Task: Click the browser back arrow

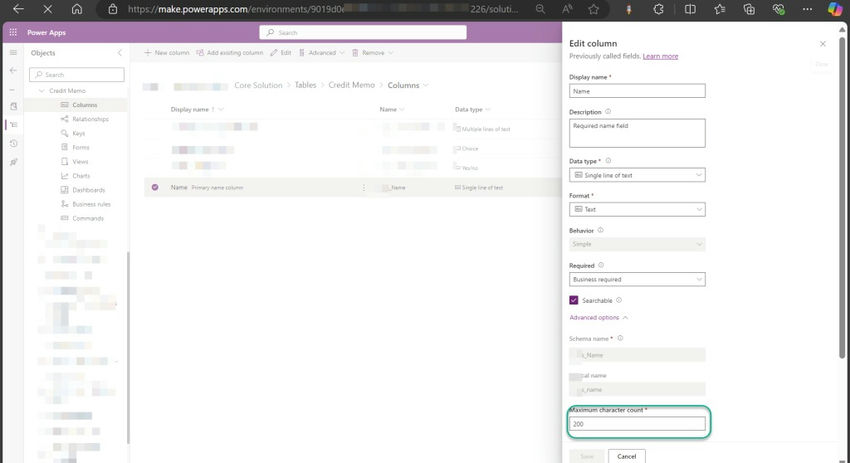Action: (x=18, y=9)
